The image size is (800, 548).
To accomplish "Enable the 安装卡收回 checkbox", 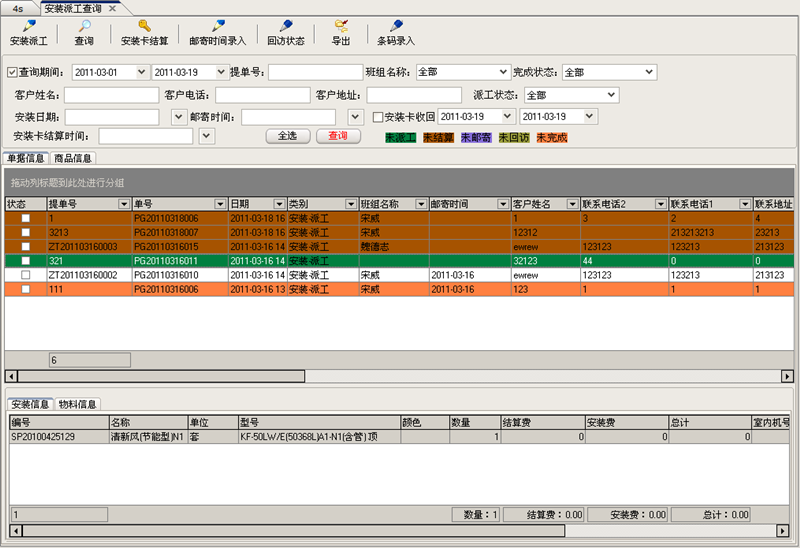I will pos(378,117).
